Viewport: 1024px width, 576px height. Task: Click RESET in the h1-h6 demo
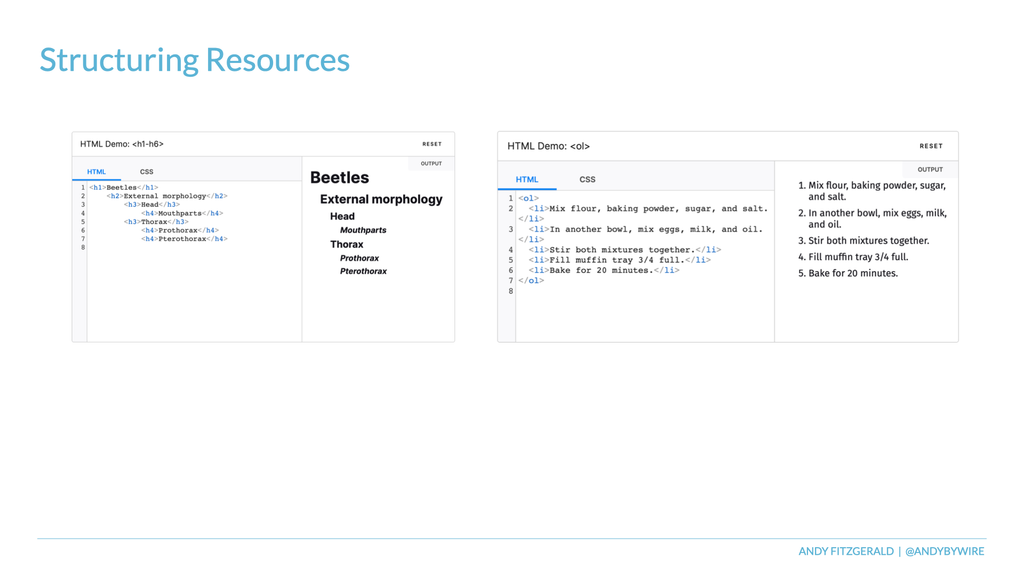click(x=432, y=144)
